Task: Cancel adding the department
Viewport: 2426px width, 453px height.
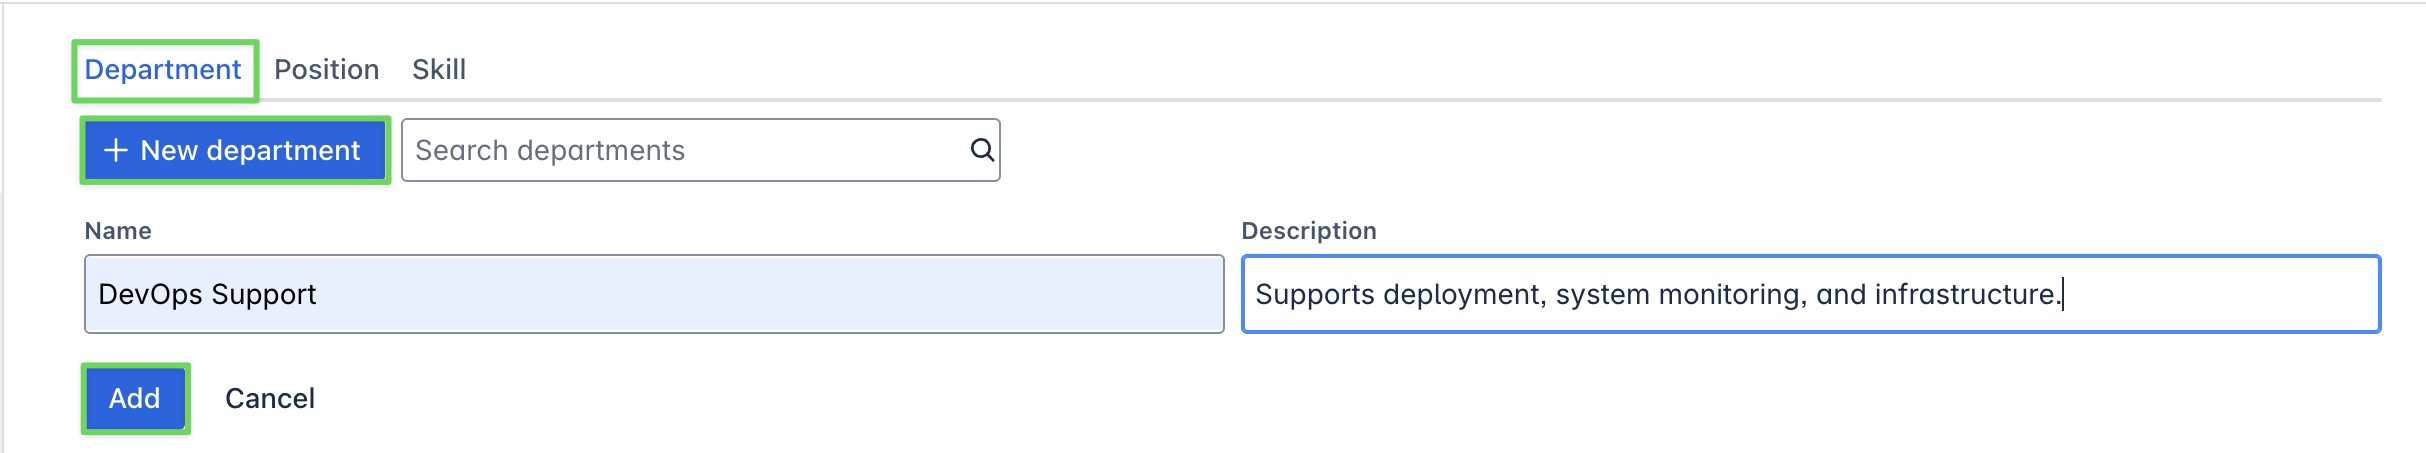Action: pos(269,398)
